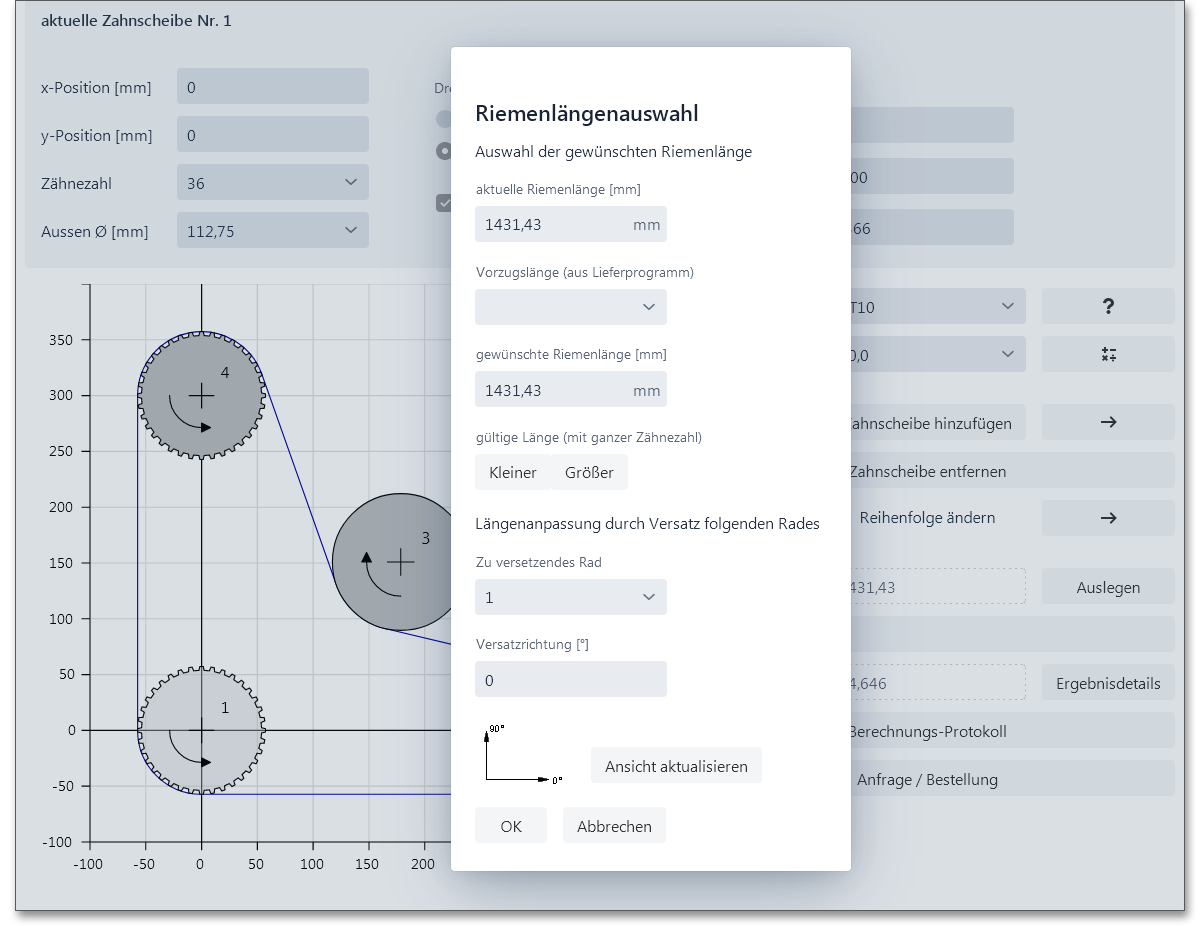The image size is (1200, 926).
Task: Click the y-Position input field
Action: click(273, 134)
